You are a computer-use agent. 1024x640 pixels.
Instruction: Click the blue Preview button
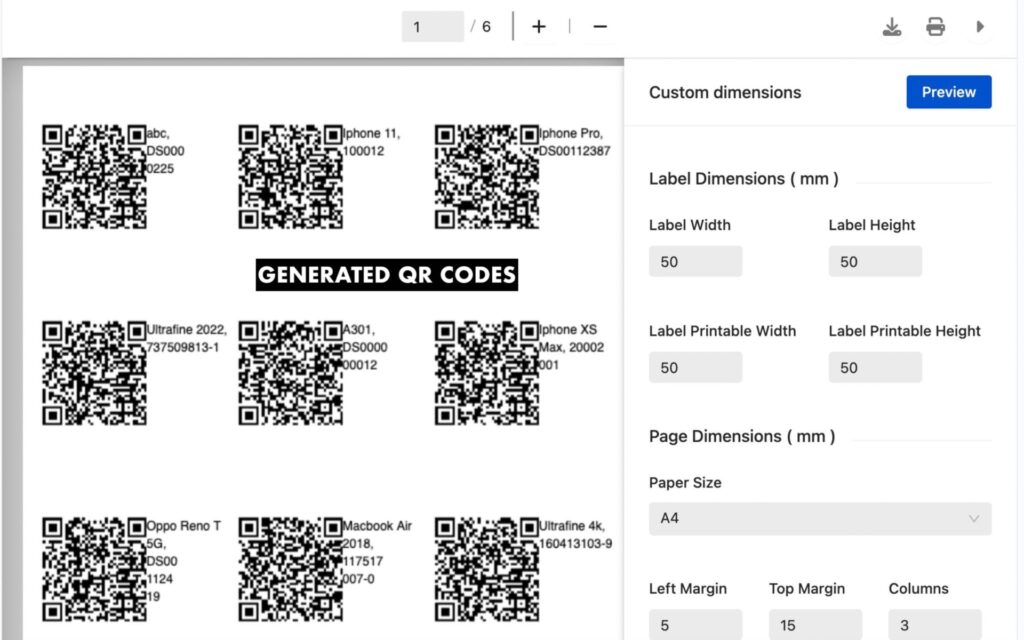[x=948, y=92]
